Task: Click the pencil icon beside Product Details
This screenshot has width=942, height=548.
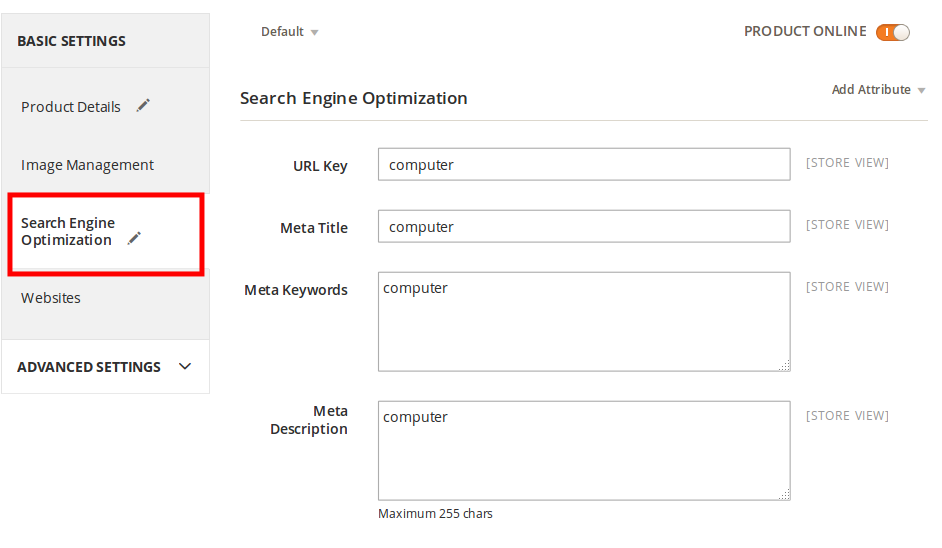Action: [x=143, y=105]
